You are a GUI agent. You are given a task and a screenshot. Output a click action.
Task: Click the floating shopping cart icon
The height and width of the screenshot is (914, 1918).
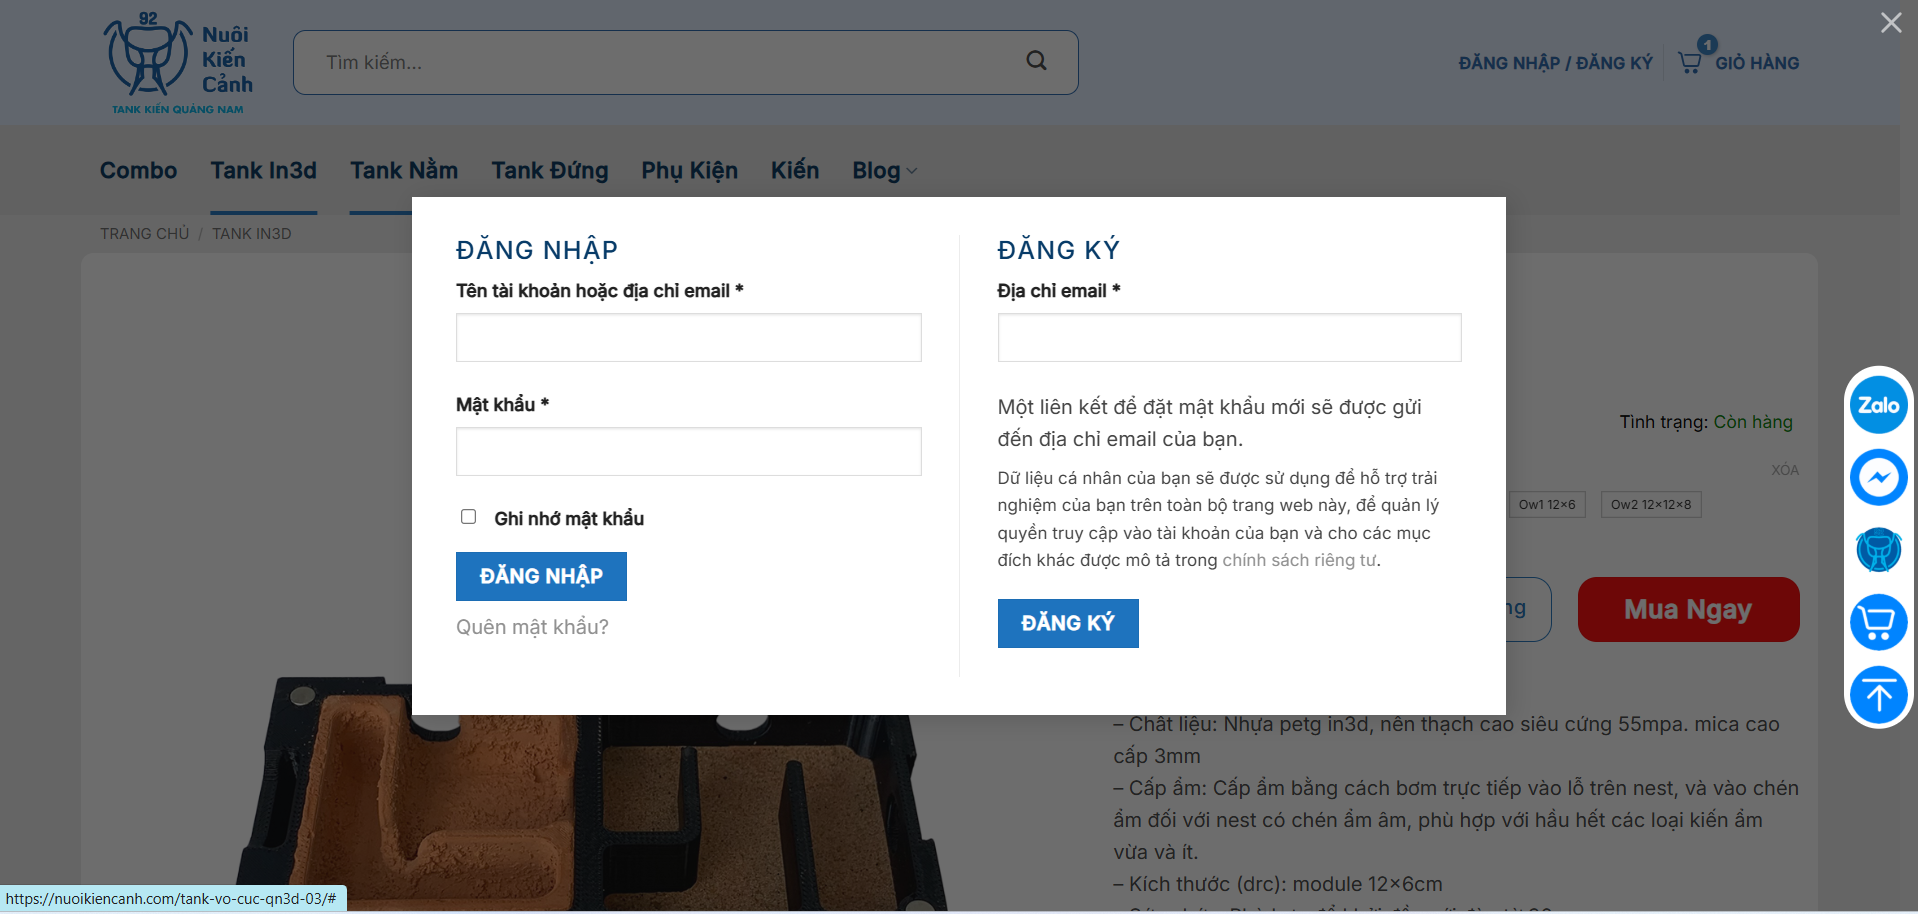[x=1878, y=622]
